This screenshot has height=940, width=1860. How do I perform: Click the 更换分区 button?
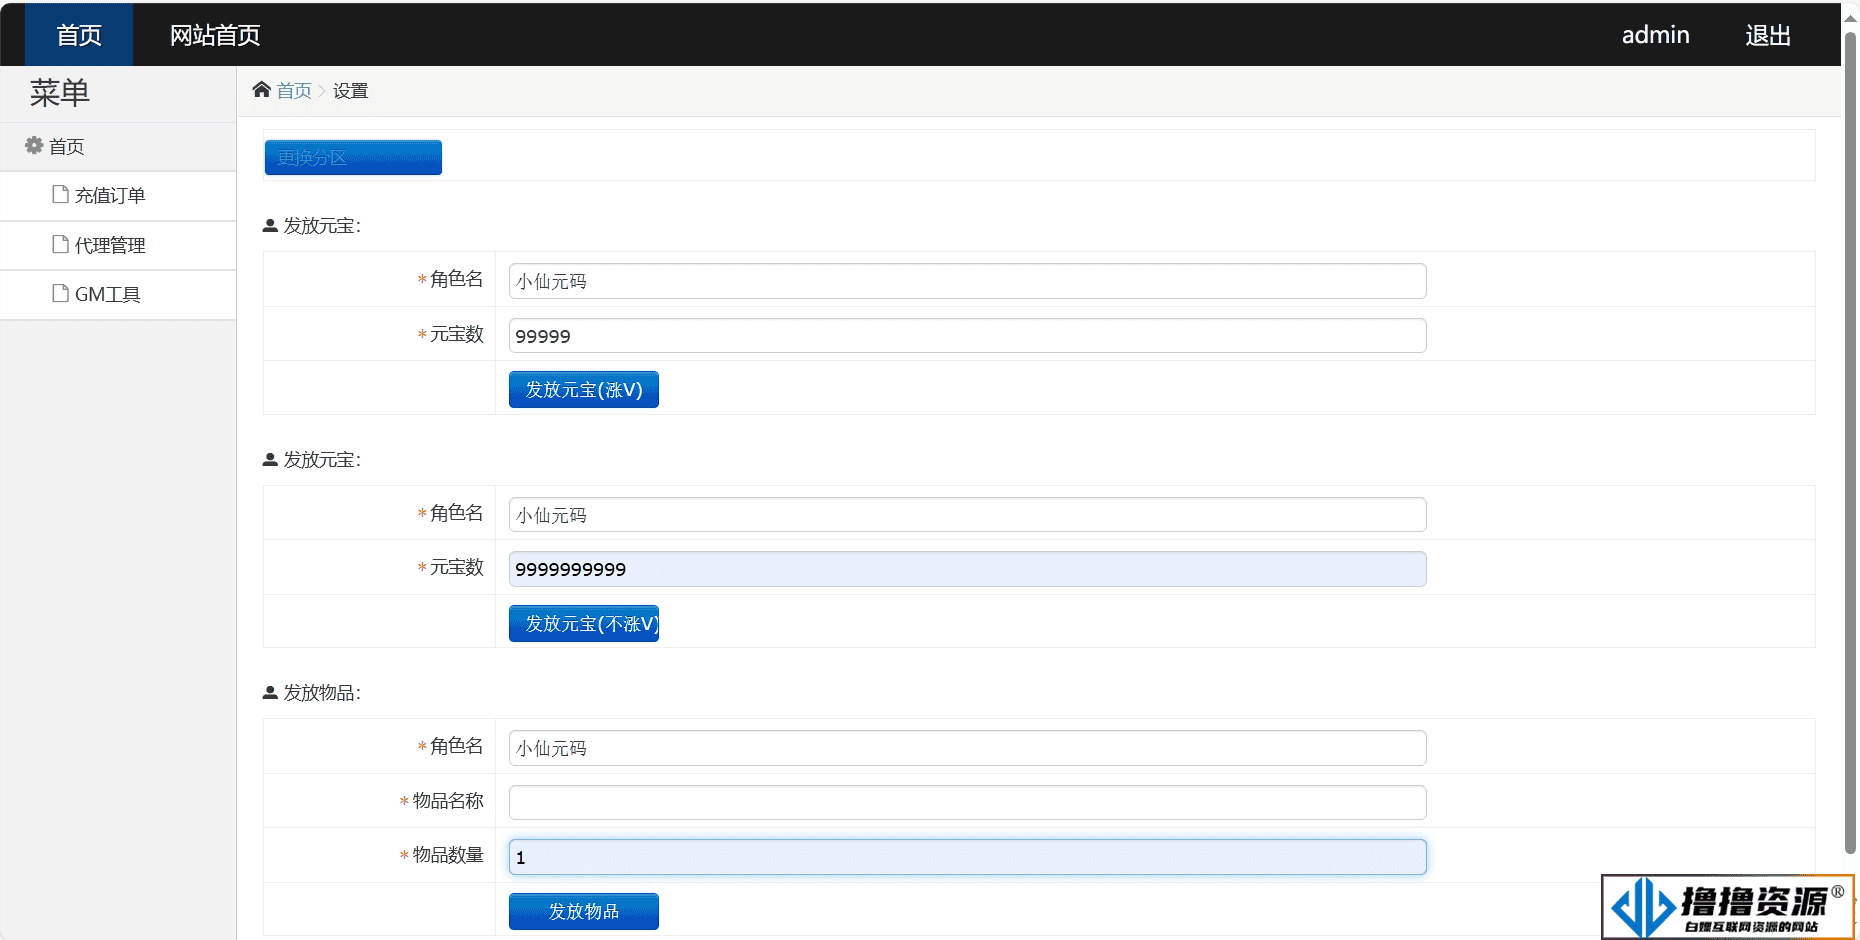click(353, 157)
